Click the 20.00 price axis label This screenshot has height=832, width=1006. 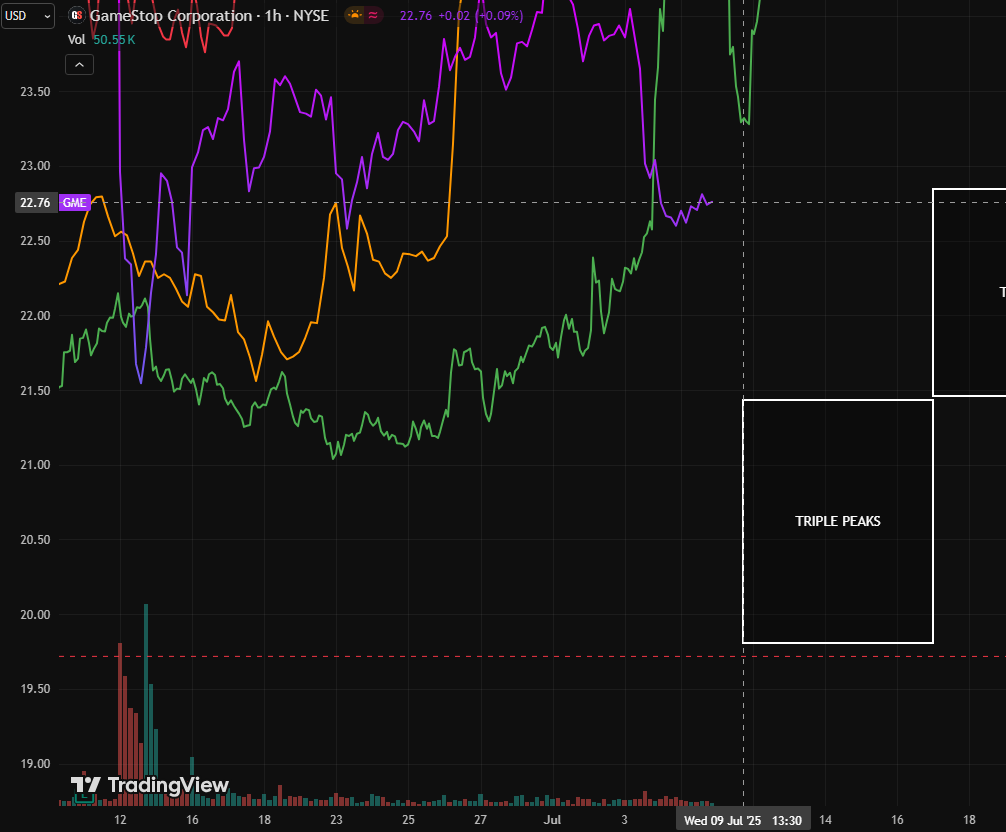coord(35,615)
